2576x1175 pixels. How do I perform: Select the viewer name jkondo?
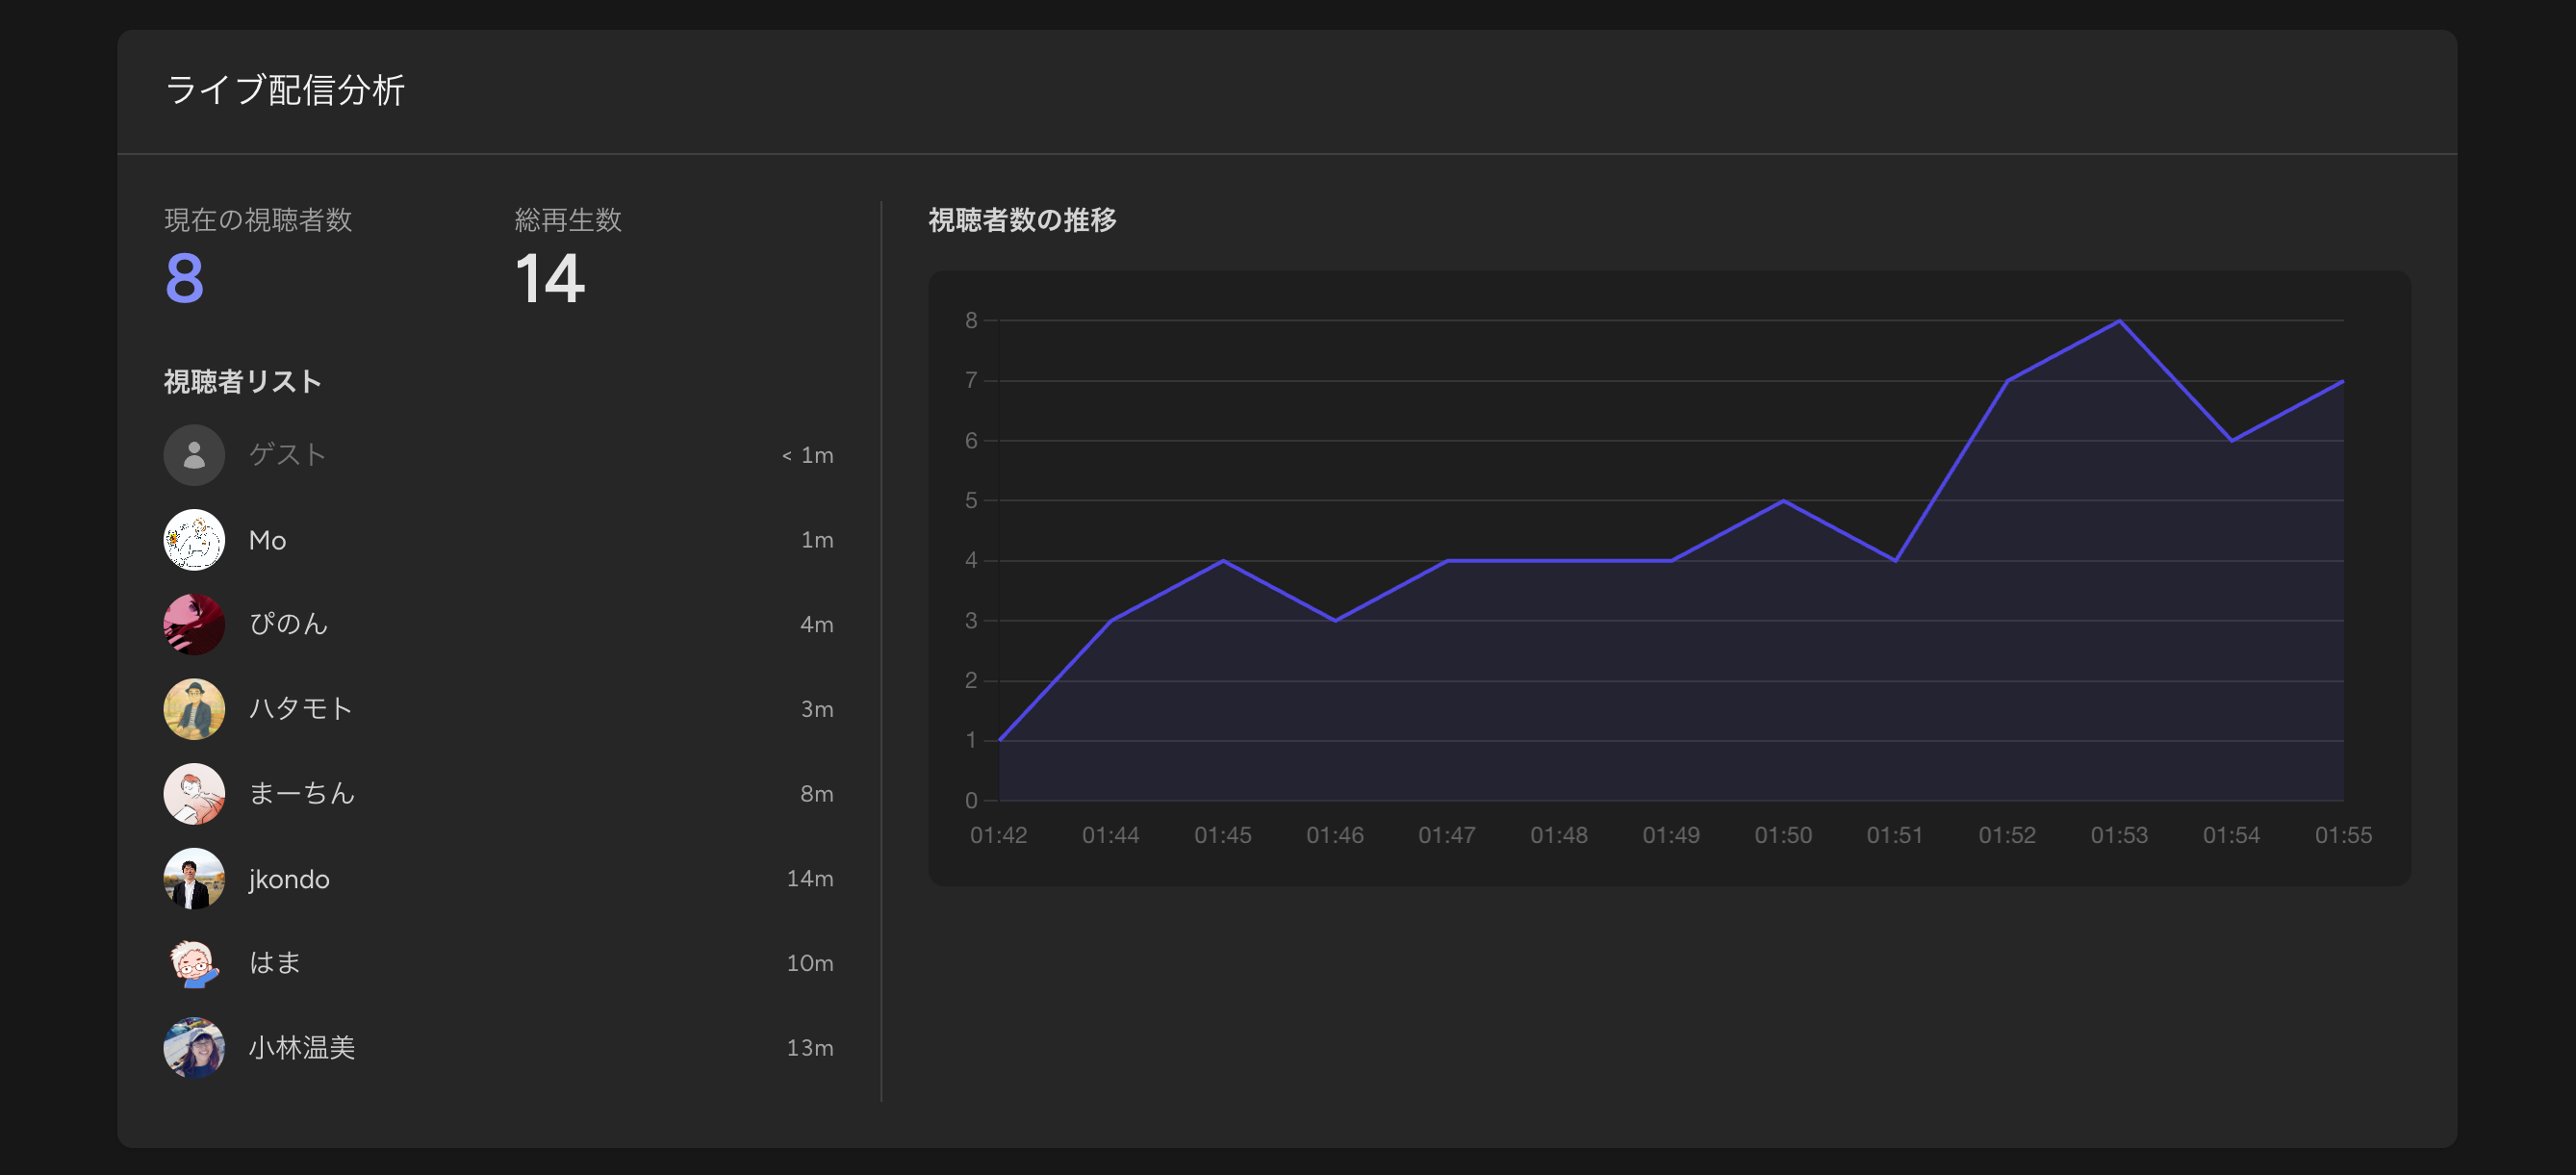pyautogui.click(x=289, y=879)
